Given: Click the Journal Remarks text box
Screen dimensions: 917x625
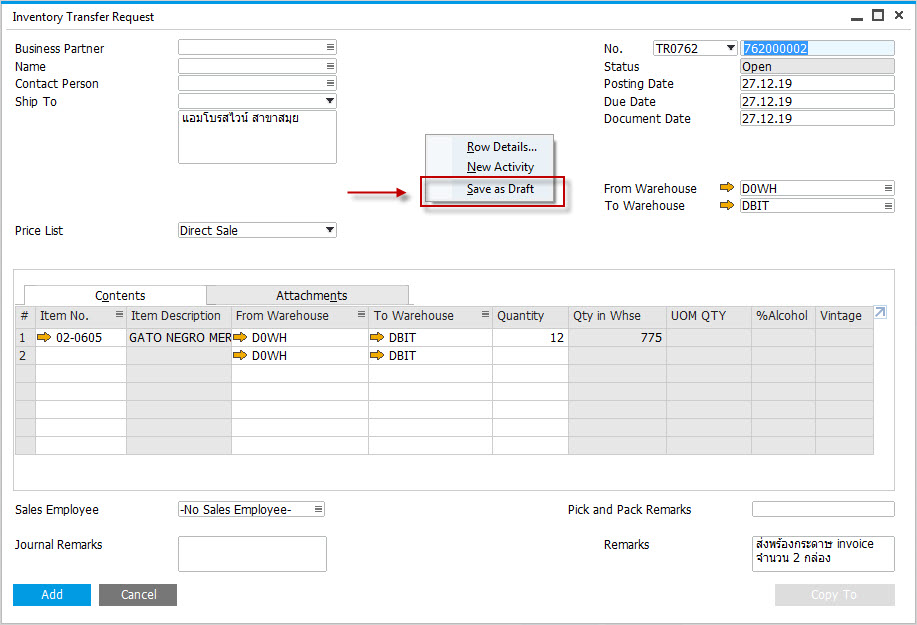Looking at the screenshot, I should tap(252, 554).
